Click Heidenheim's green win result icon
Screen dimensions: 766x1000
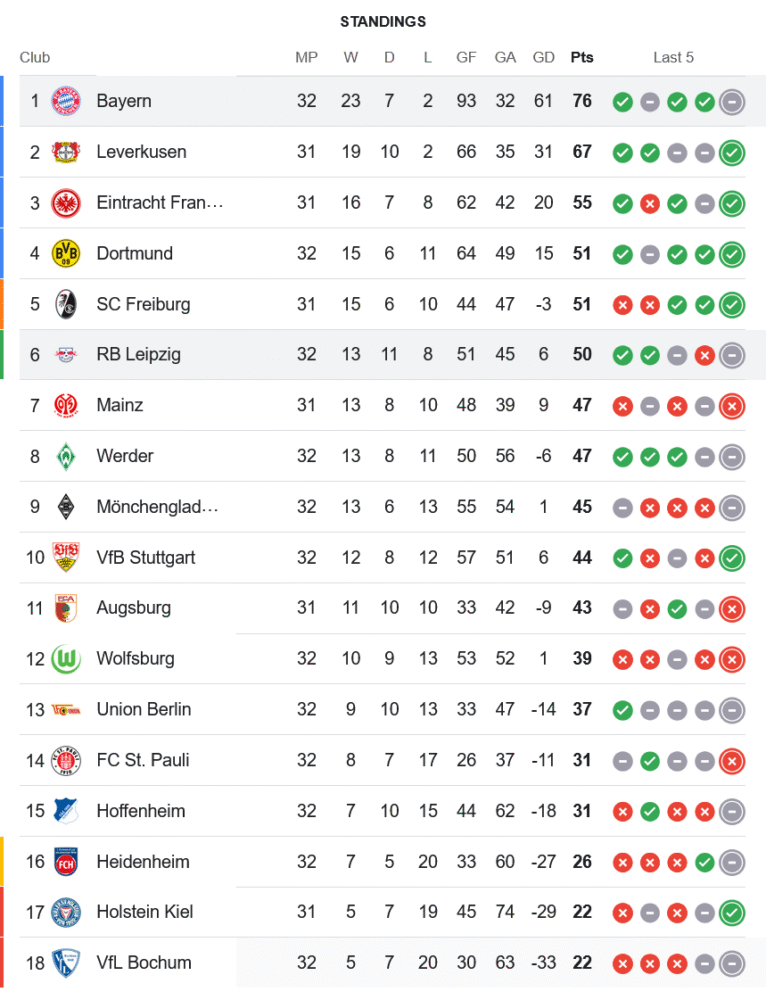[705, 861]
